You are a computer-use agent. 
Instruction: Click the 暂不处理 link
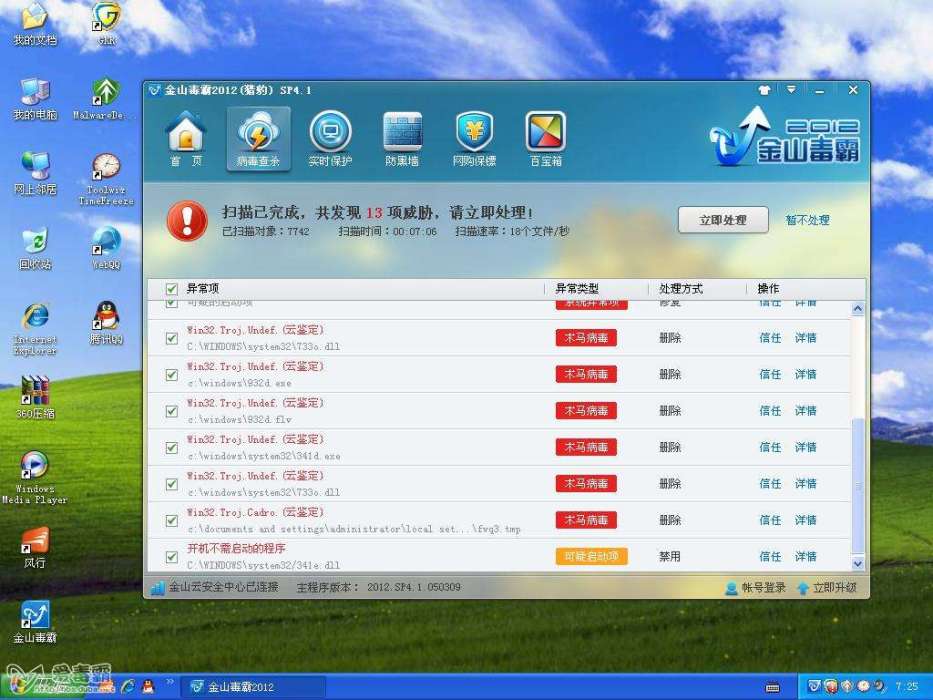pos(807,220)
